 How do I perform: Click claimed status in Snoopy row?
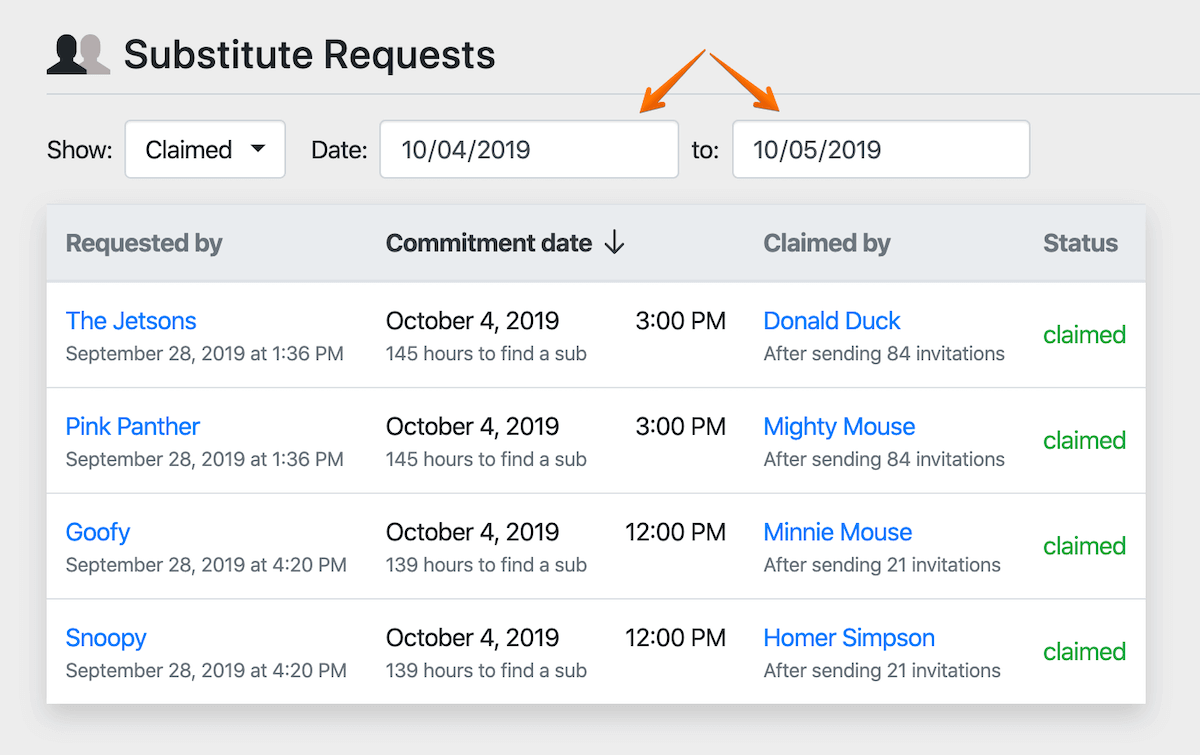tap(1084, 652)
